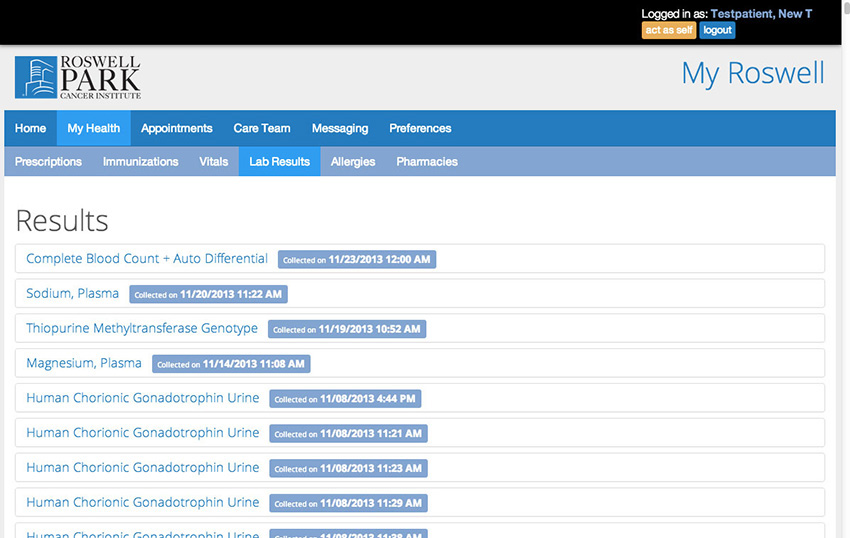This screenshot has width=850, height=538.
Task: View the Vitals sub-tab
Action: (214, 162)
